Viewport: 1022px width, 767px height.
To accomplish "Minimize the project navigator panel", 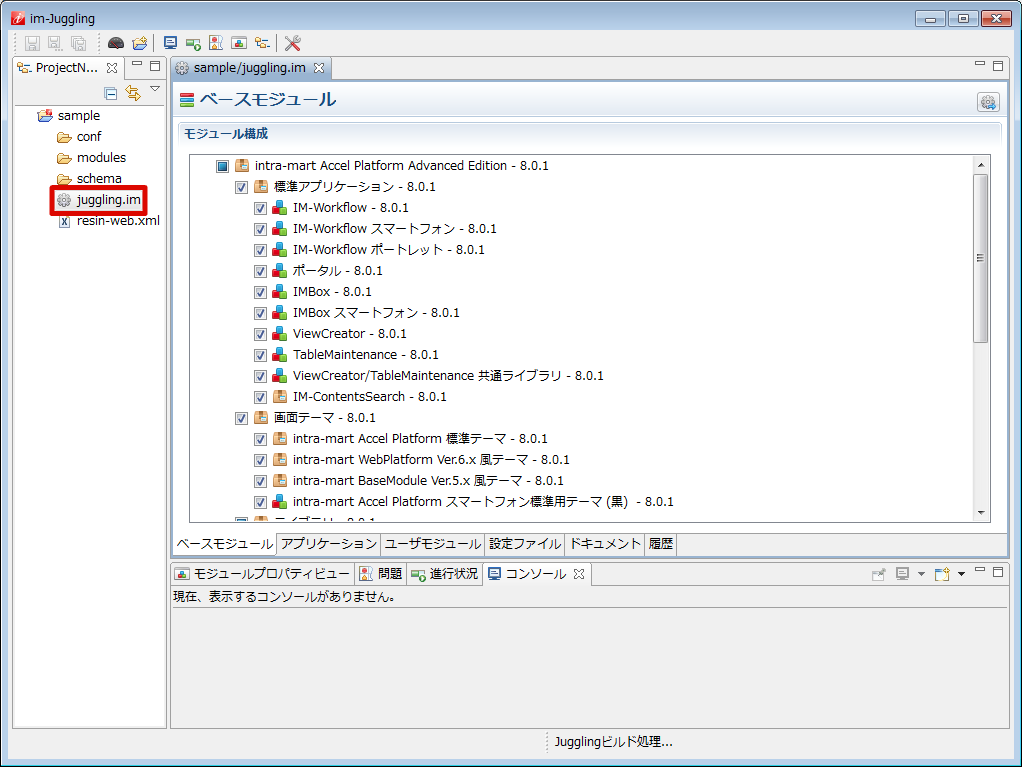I will click(x=137, y=65).
